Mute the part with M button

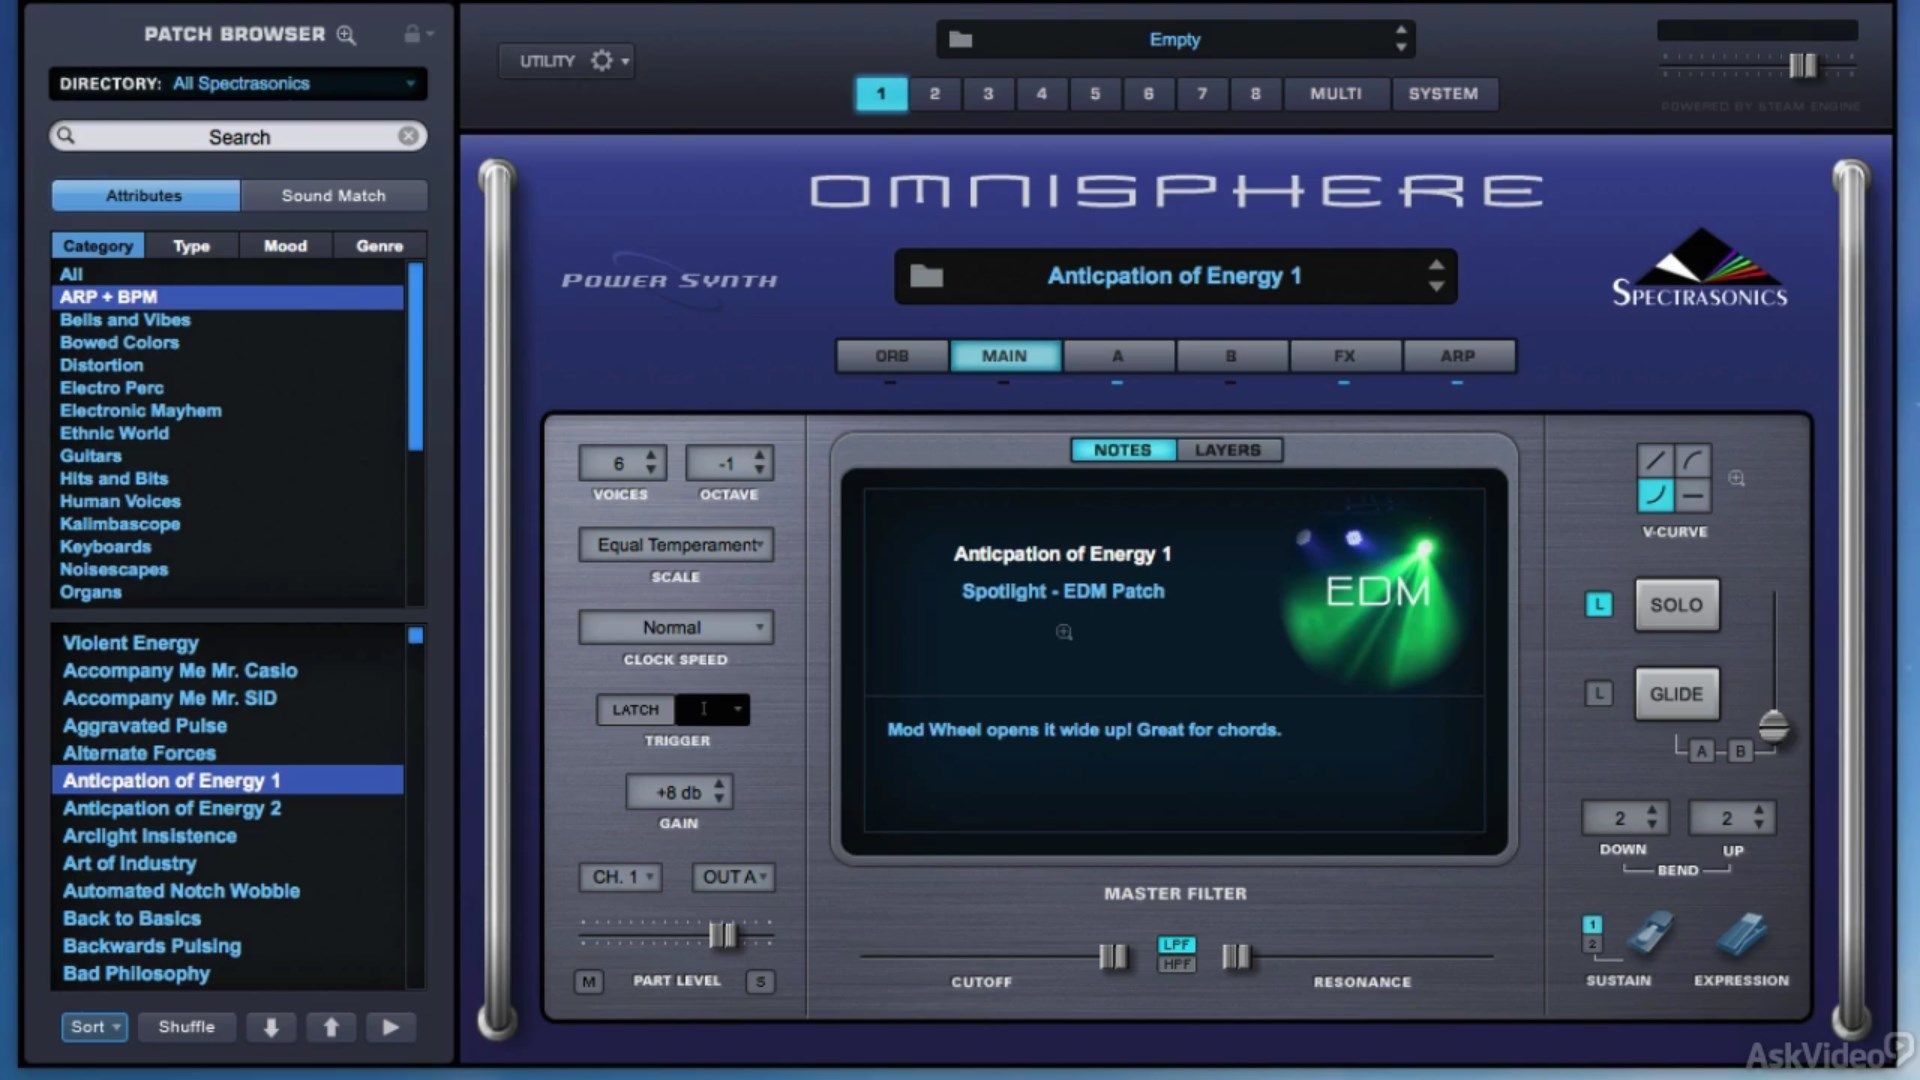click(x=589, y=982)
